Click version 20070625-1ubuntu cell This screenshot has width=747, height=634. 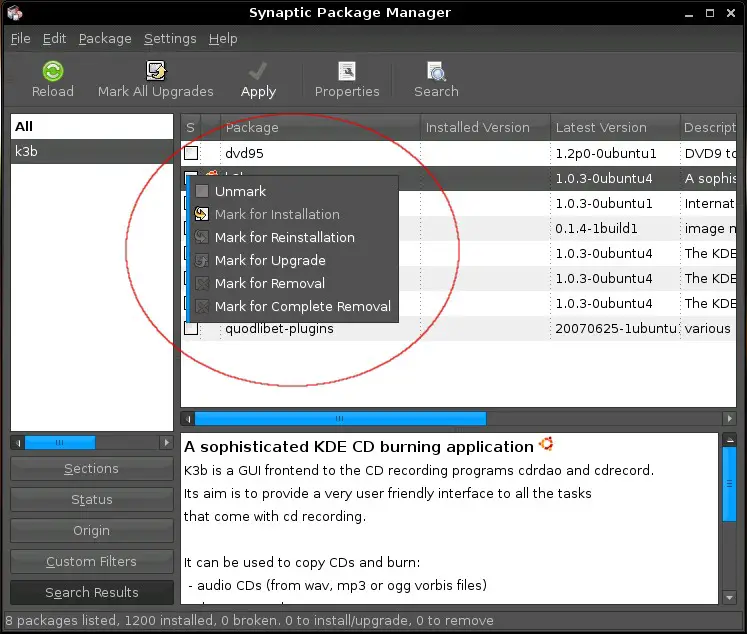coord(616,329)
